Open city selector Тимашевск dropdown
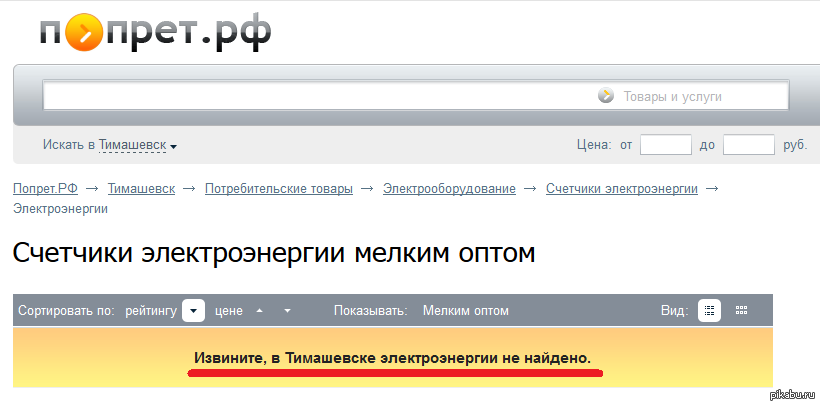820x406 pixels. [138, 145]
